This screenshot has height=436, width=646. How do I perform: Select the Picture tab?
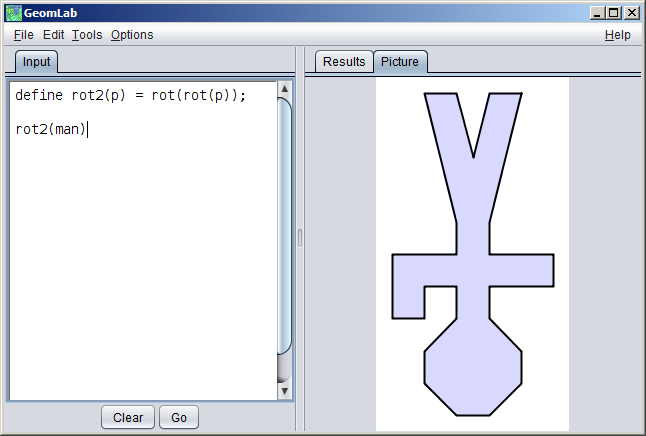click(400, 62)
